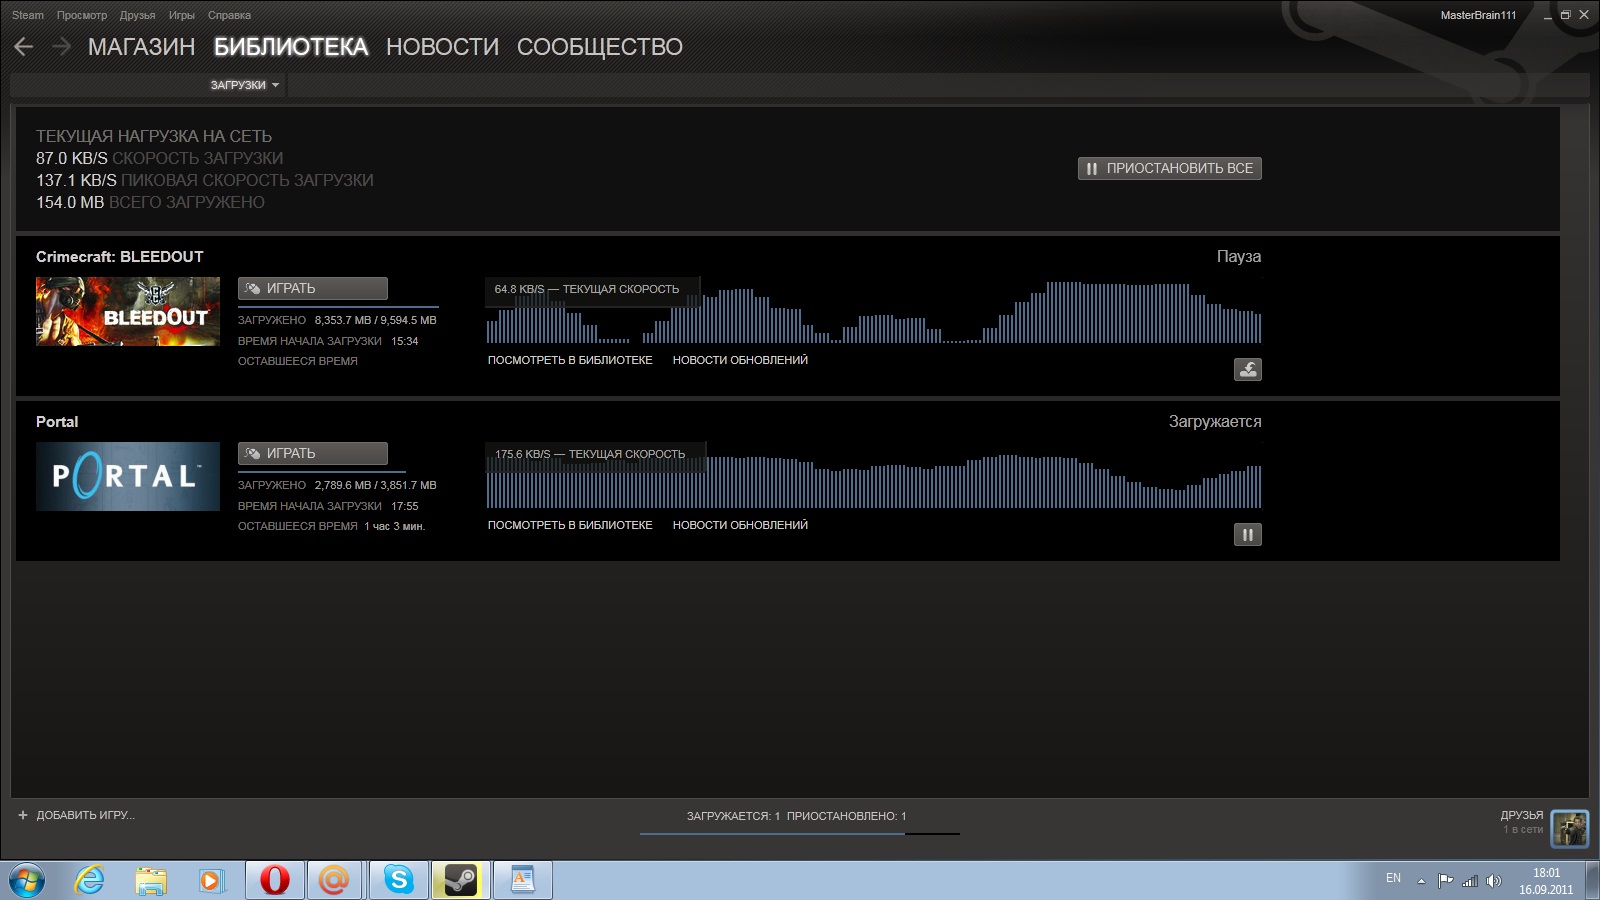Click ИГРАТЬ for Portal
Image resolution: width=1600 pixels, height=900 pixels.
313,453
